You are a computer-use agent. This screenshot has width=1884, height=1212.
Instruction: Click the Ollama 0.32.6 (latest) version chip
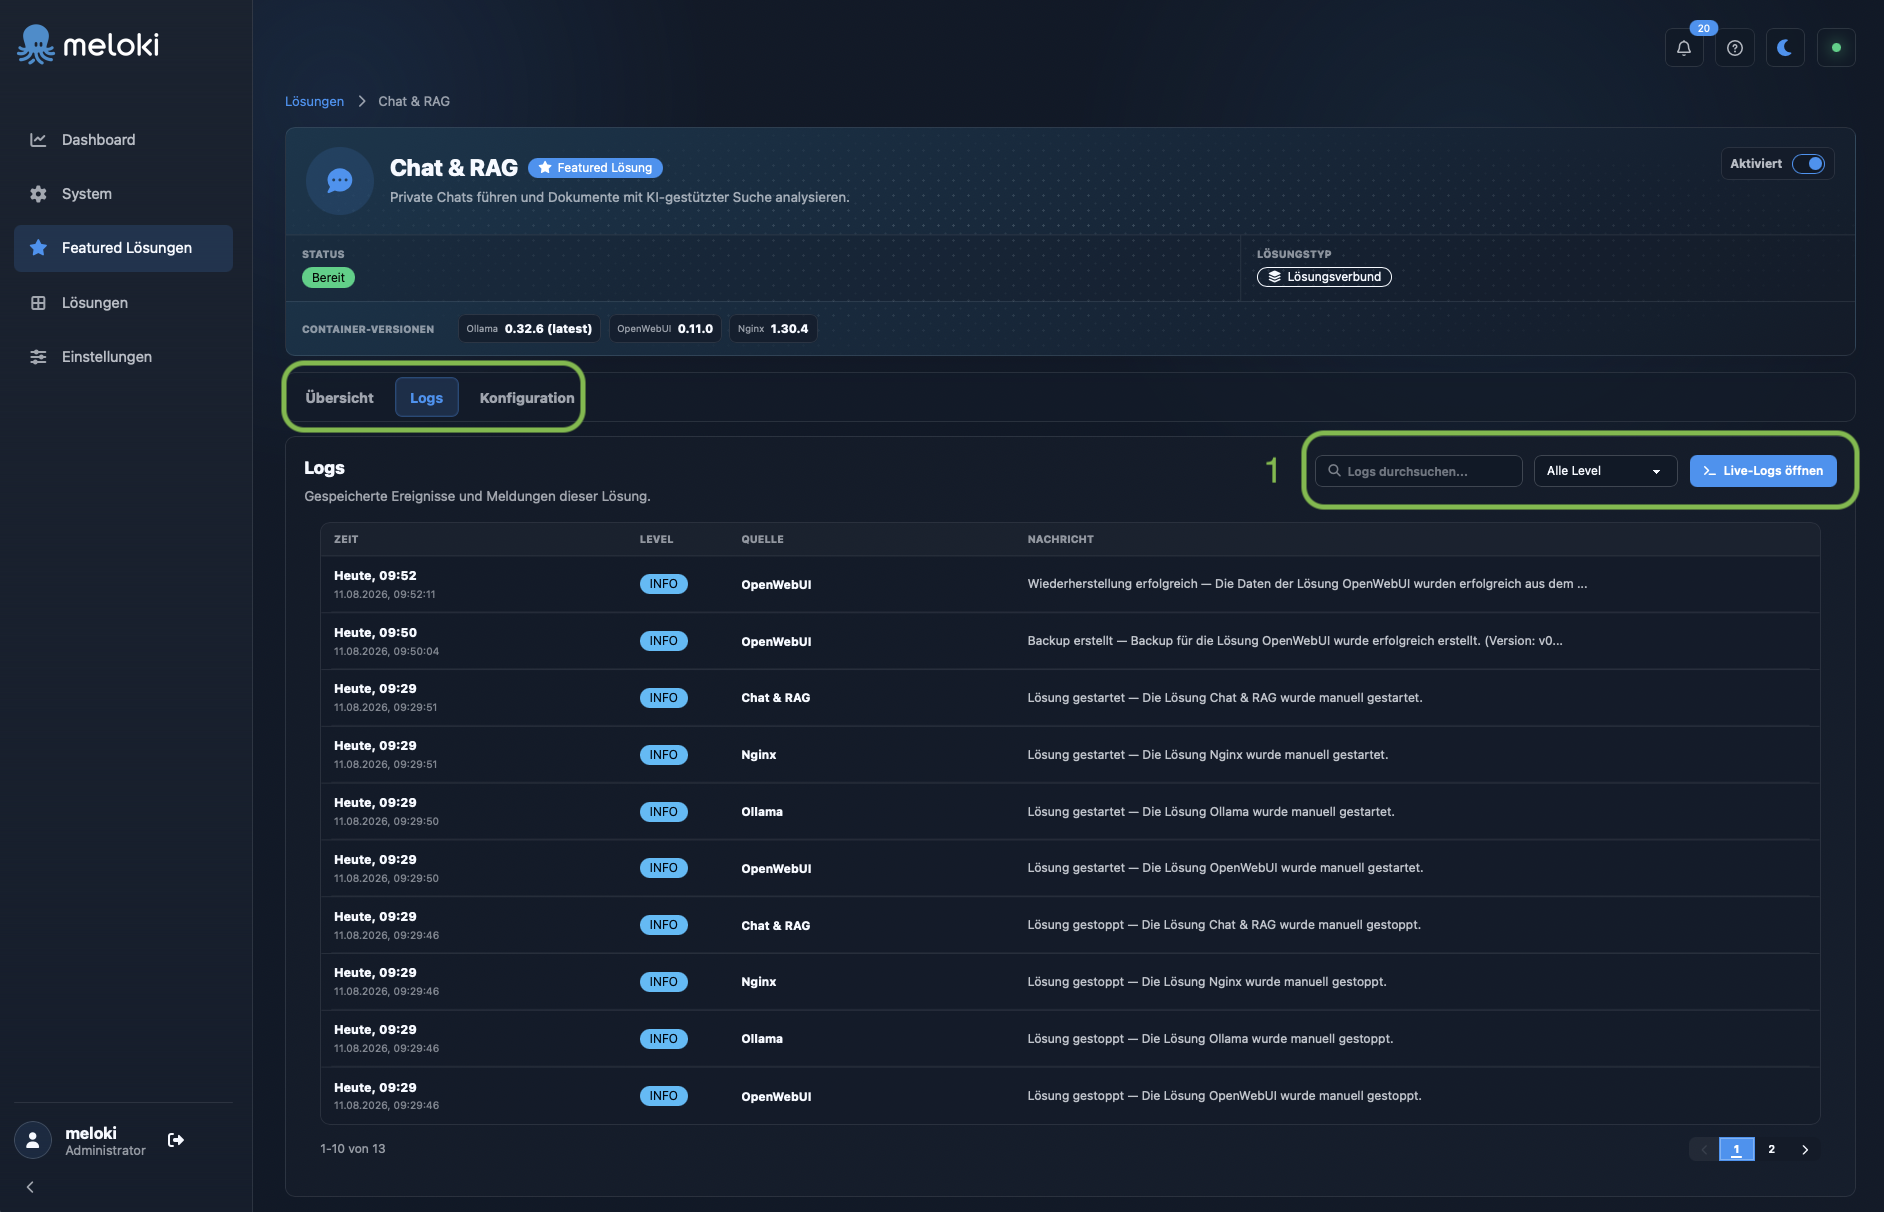[529, 329]
